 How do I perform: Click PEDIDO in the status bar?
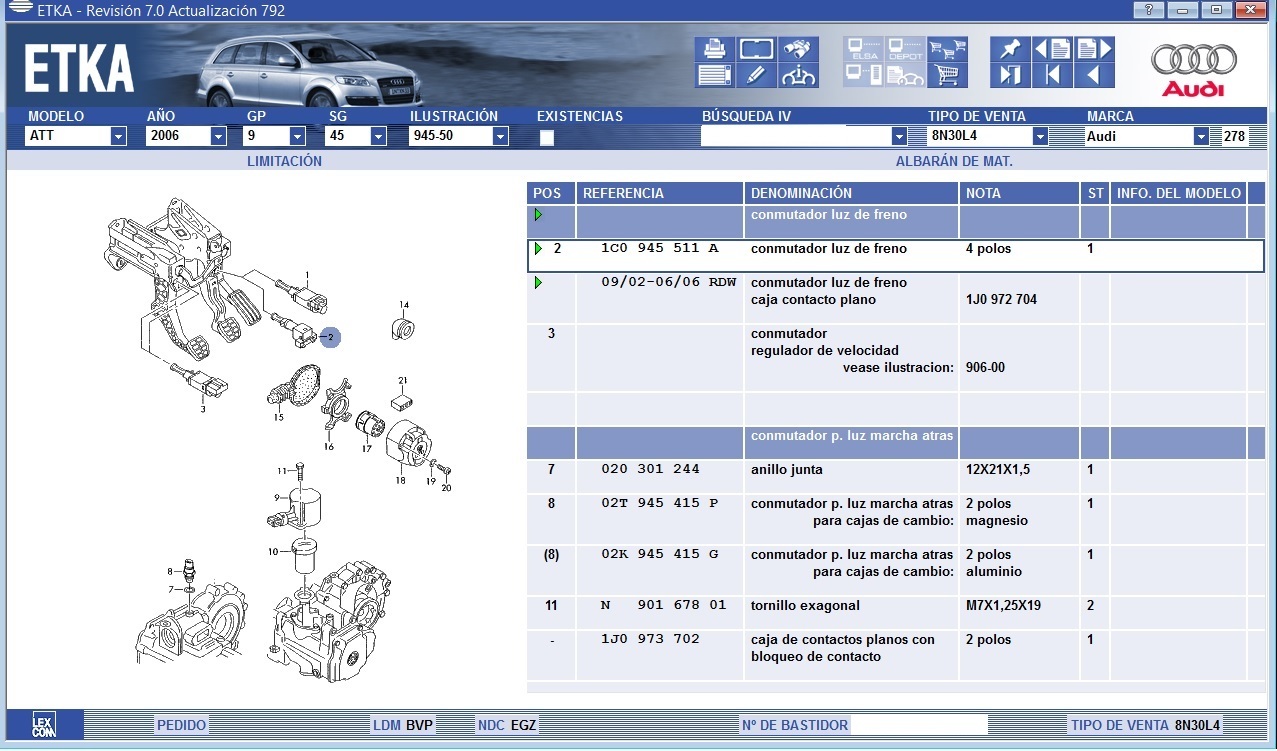[181, 725]
